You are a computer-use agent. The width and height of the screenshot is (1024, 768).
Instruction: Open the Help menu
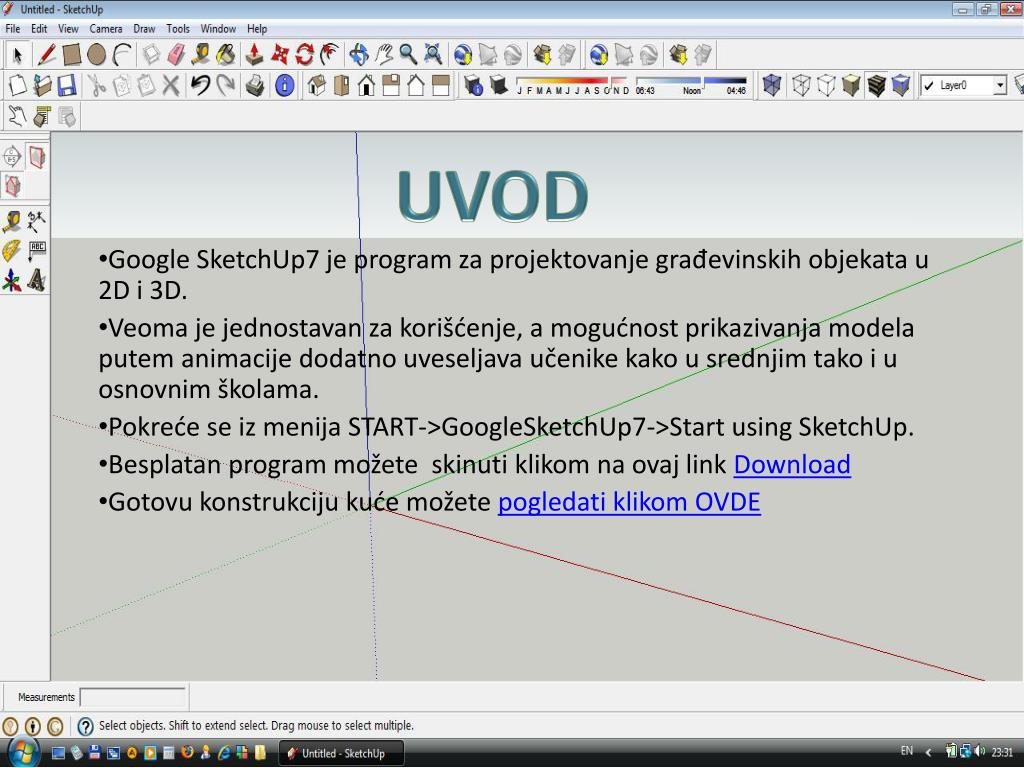coord(257,29)
